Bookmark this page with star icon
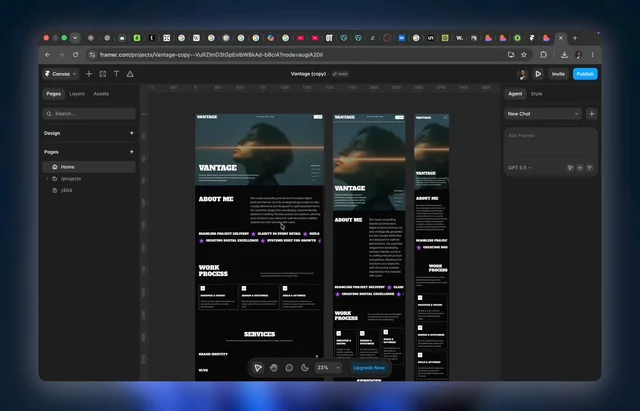 pyautogui.click(x=524, y=55)
